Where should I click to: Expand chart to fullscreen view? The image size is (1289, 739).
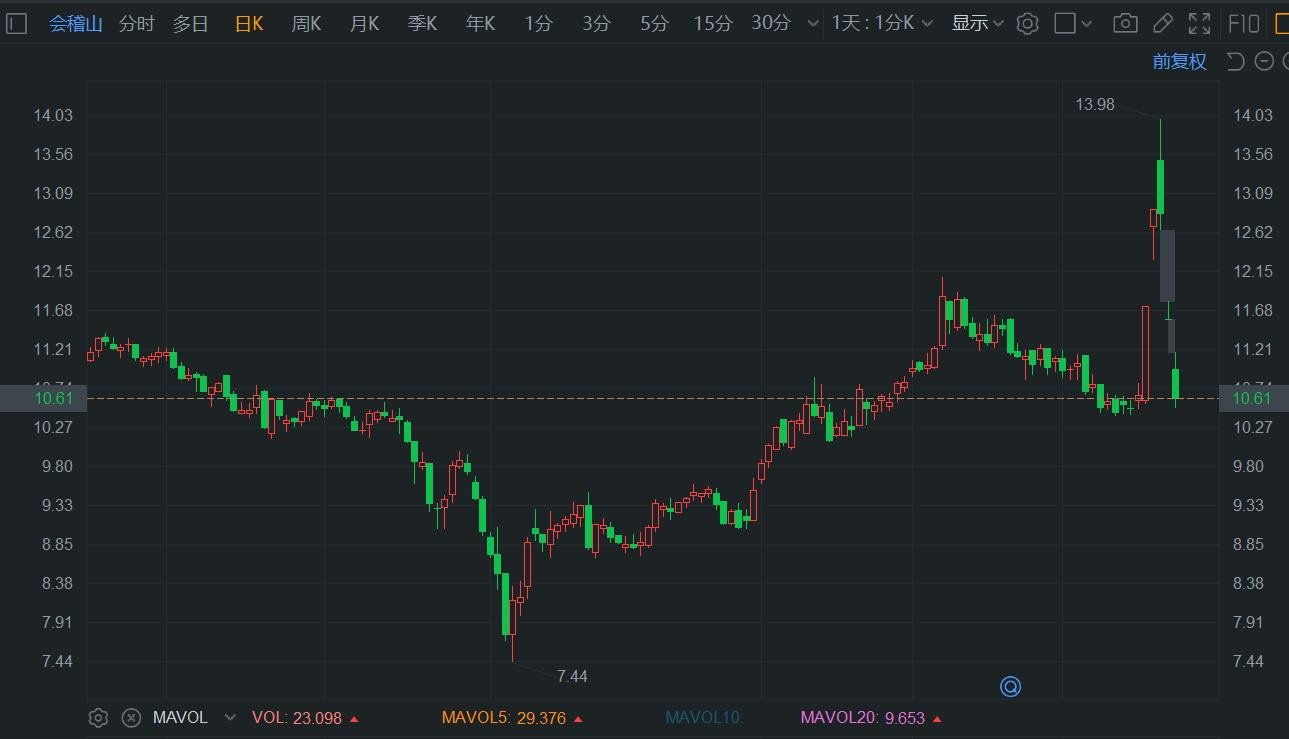(x=1199, y=23)
